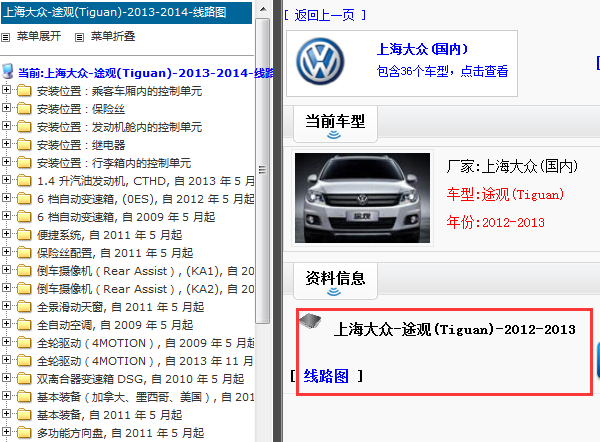Expand the 保险丝配置 tree node
This screenshot has height=442, width=600.
[6, 251]
